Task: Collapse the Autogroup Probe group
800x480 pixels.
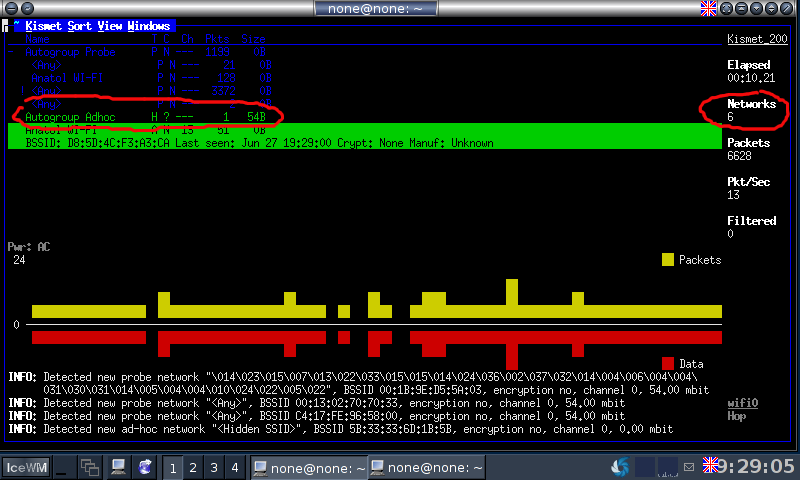Action: coord(11,52)
